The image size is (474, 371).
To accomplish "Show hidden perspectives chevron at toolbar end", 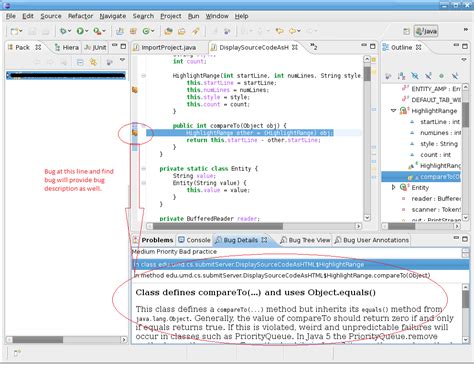I will point(466,30).
